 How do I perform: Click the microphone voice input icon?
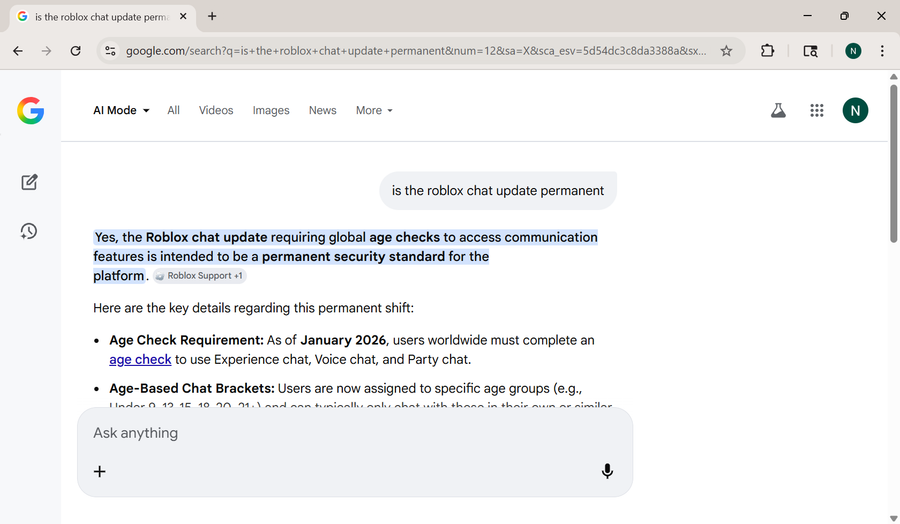click(607, 471)
